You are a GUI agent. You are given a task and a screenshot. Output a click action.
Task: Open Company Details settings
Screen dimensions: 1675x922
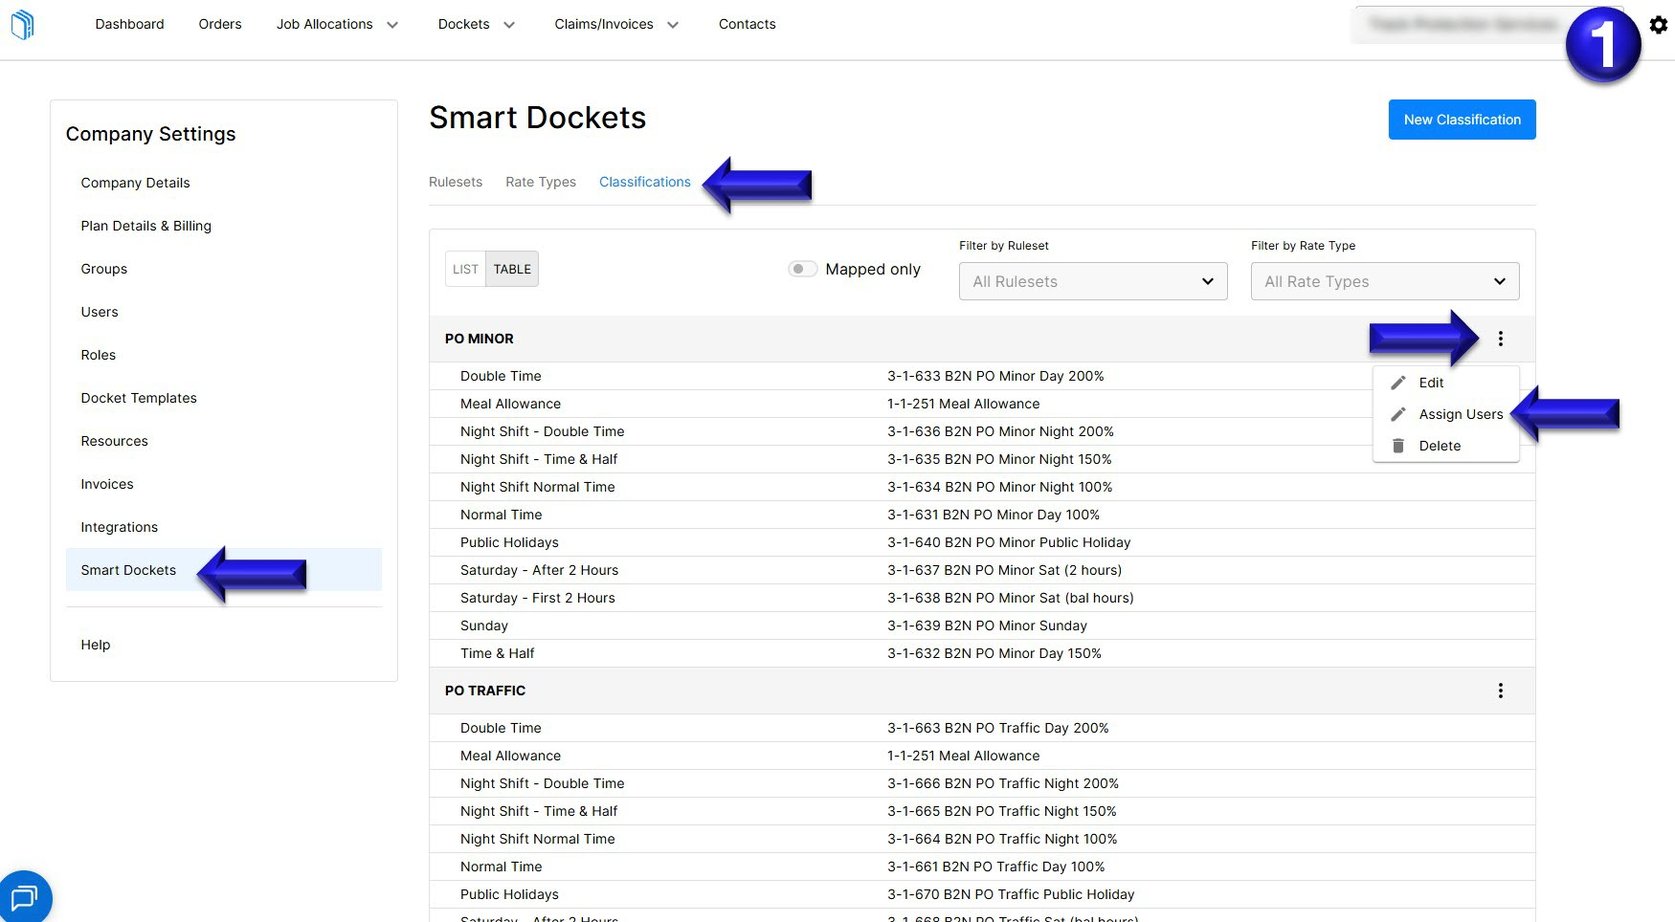point(135,183)
